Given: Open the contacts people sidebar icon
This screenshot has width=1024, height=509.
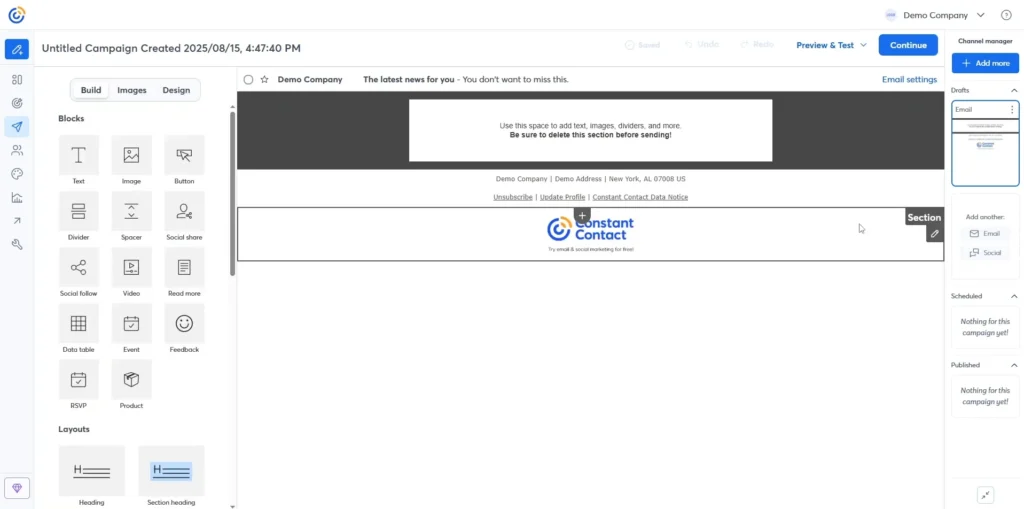Looking at the screenshot, I should click(17, 150).
